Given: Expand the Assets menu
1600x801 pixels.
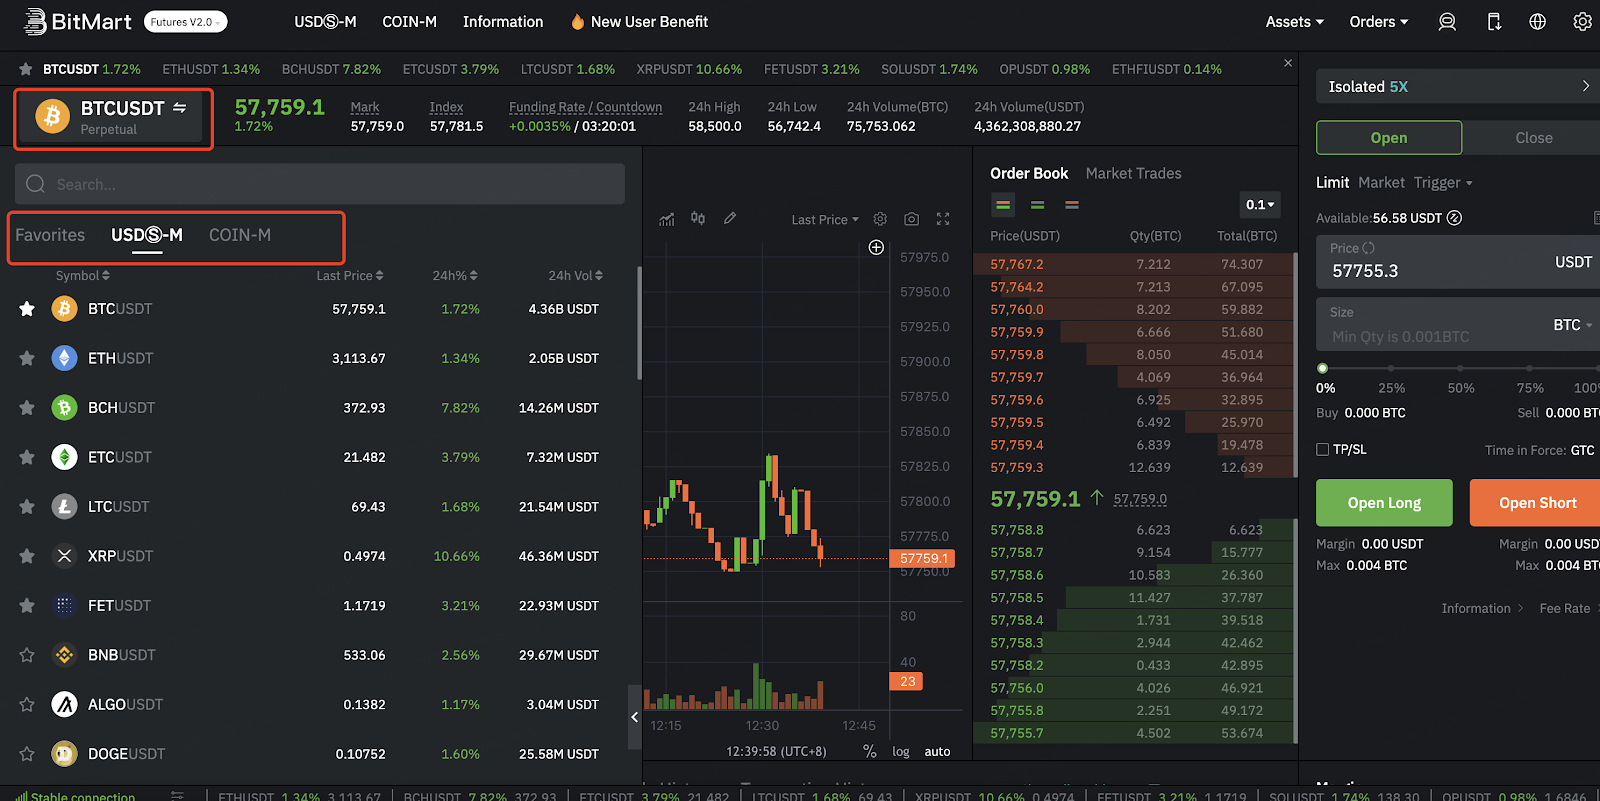Looking at the screenshot, I should (x=1295, y=22).
